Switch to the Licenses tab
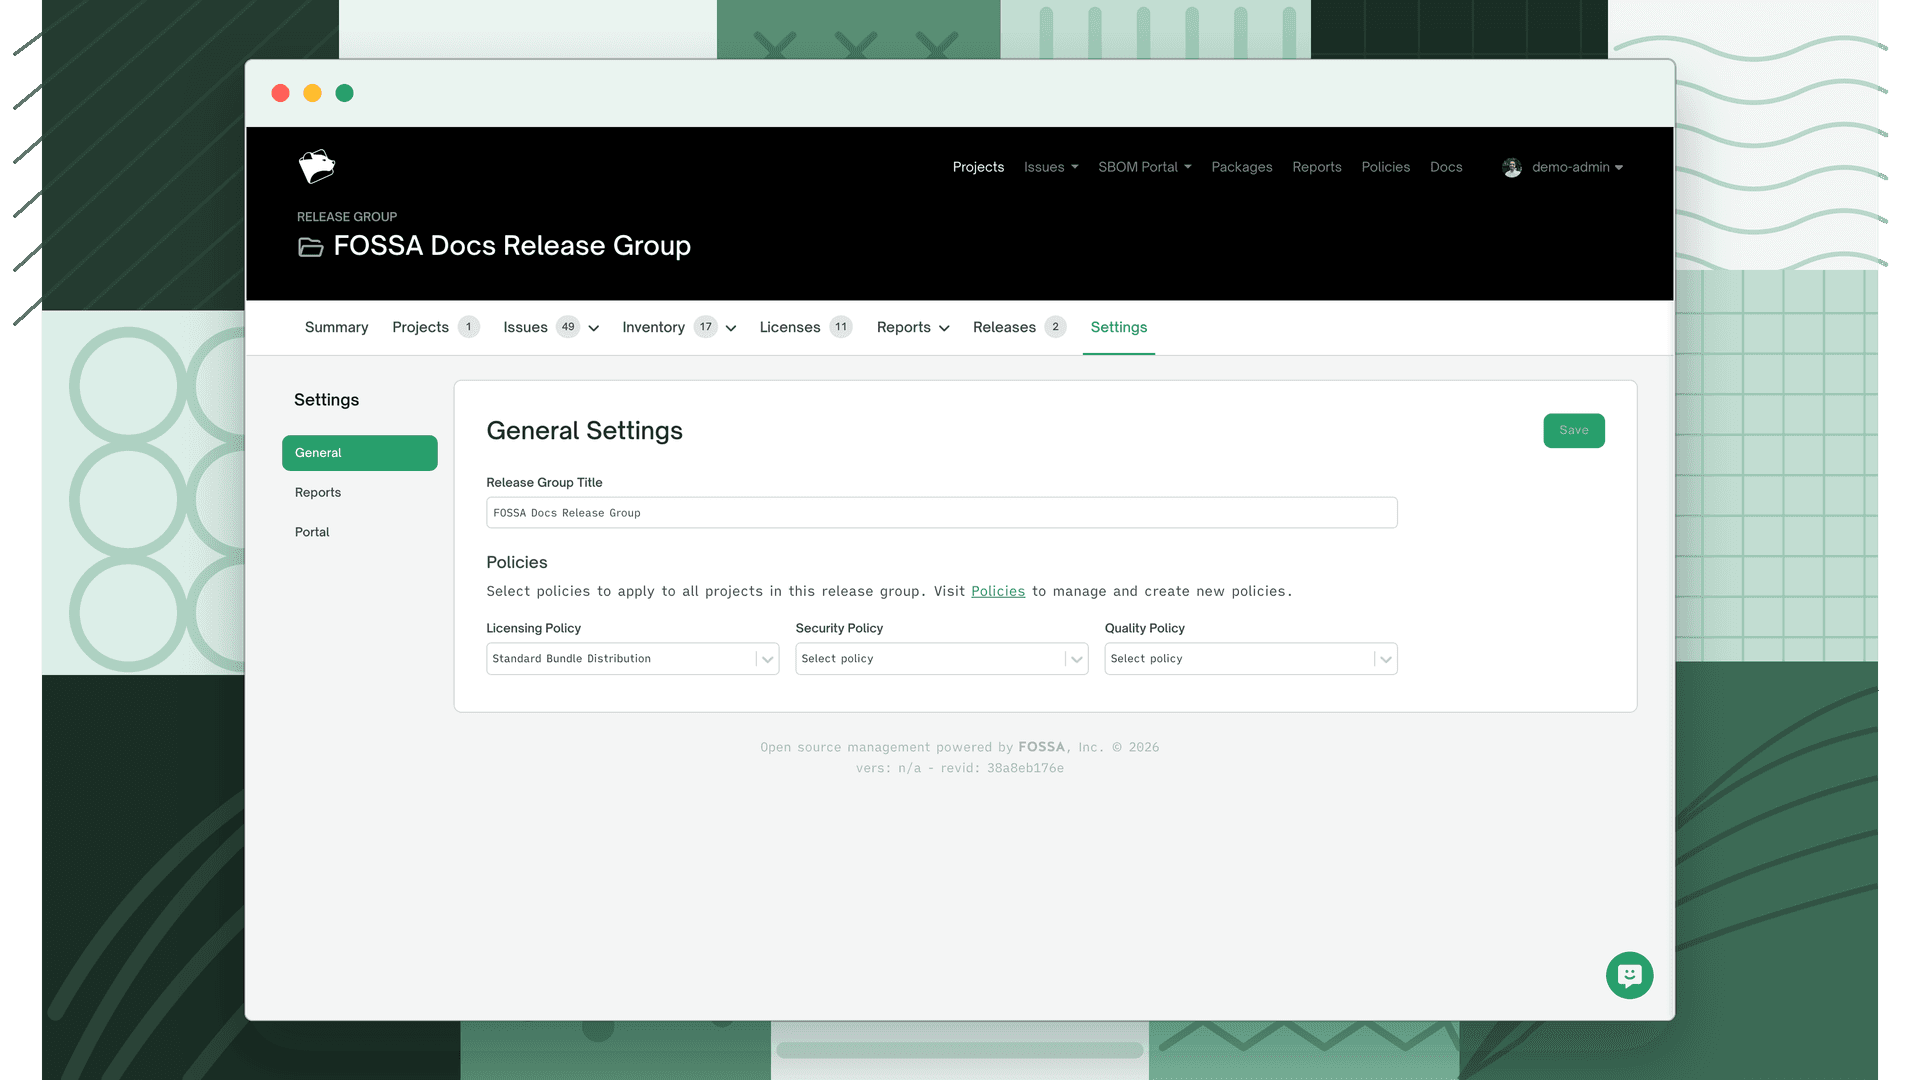 (x=790, y=327)
